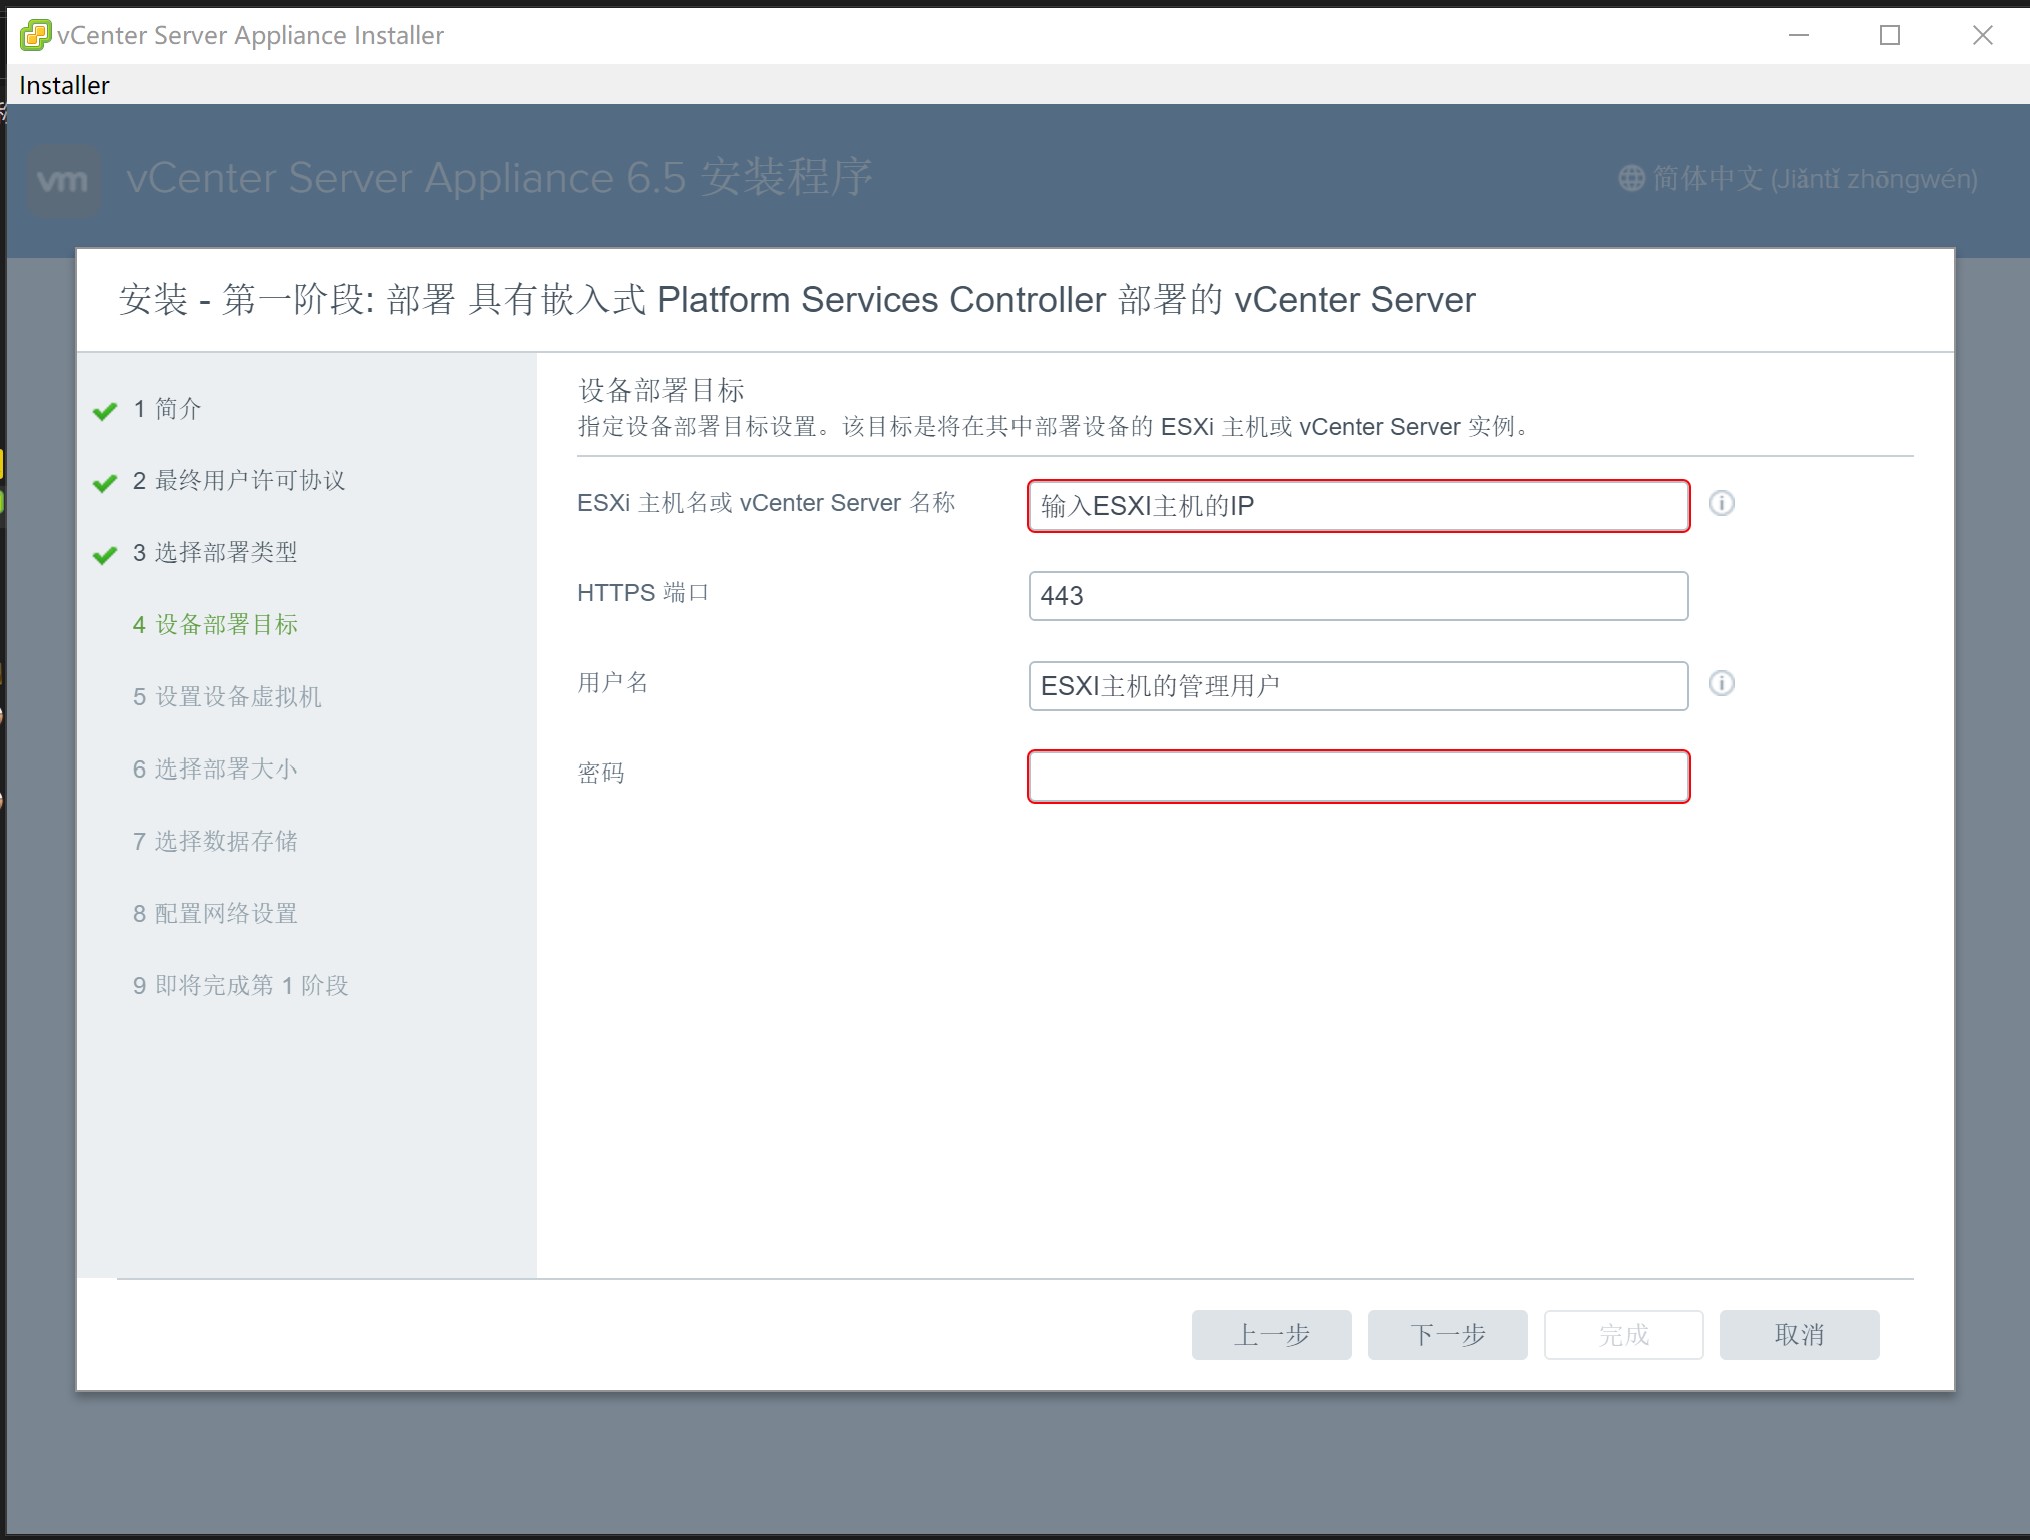Select step 6 选择部署大小
This screenshot has width=2030, height=1540.
(x=215, y=769)
